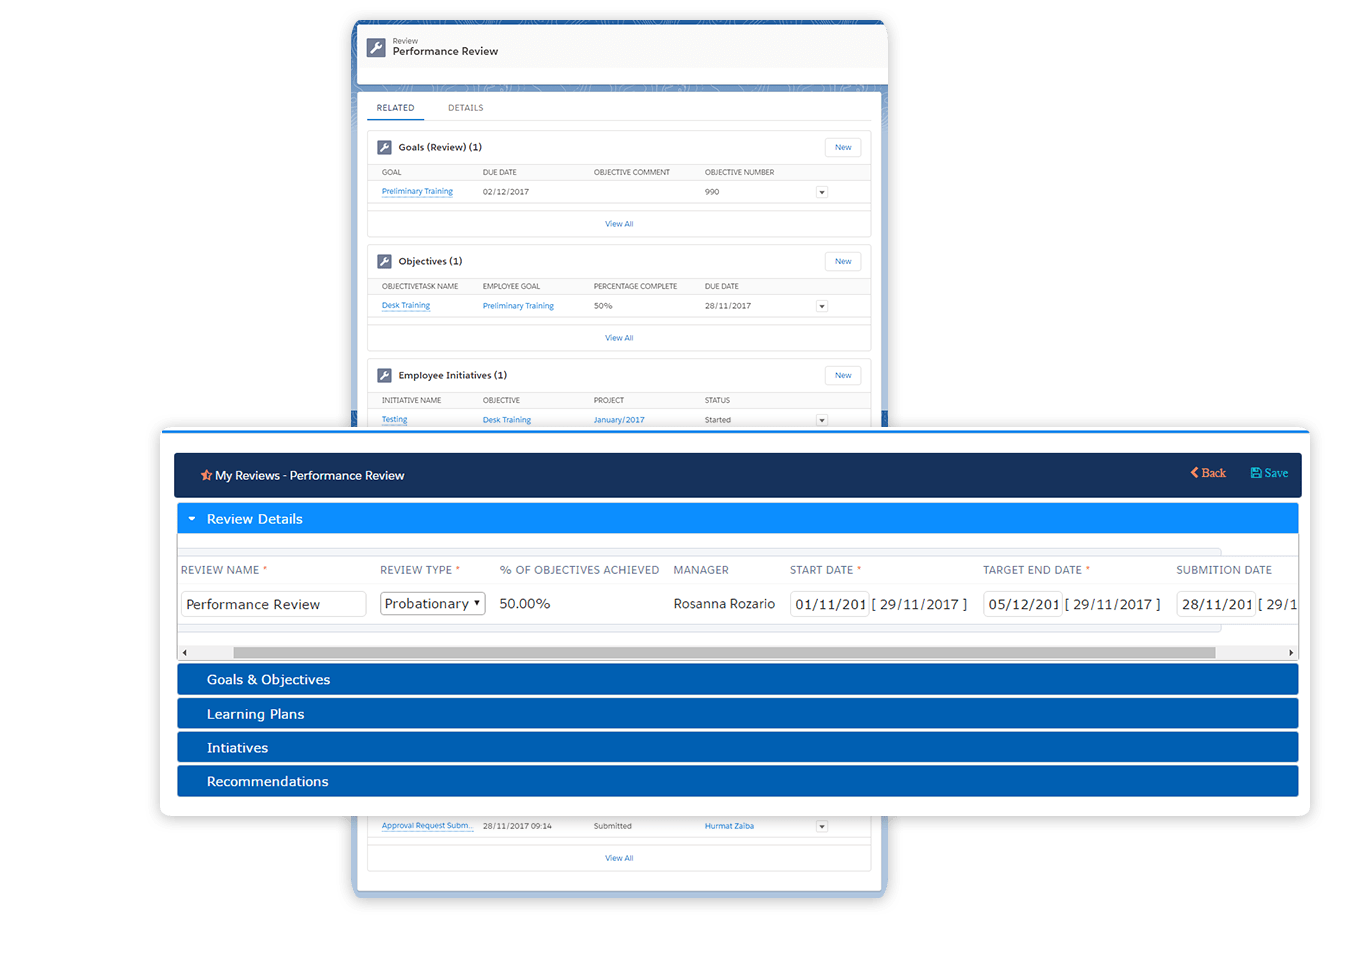The height and width of the screenshot is (968, 1366).
Task: Select the Related tab
Action: [x=395, y=108]
